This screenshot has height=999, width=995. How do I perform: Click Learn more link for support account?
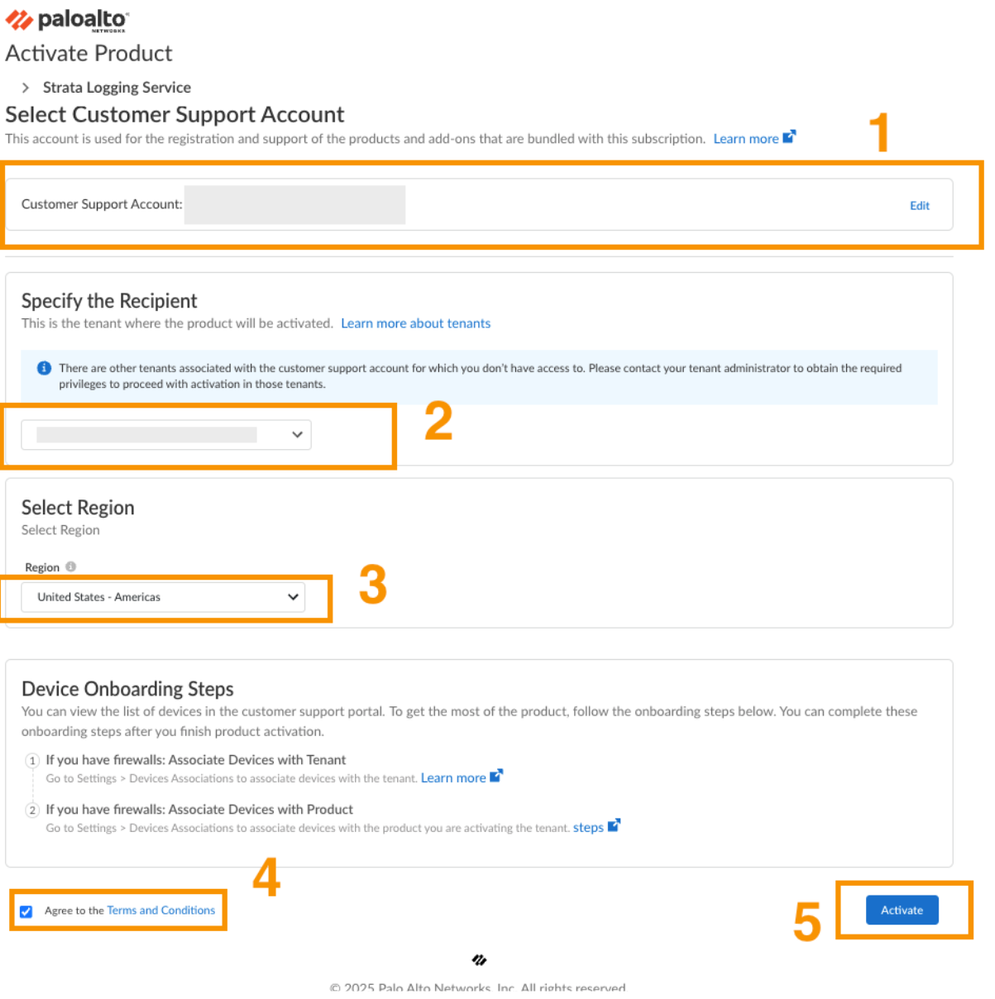point(745,139)
